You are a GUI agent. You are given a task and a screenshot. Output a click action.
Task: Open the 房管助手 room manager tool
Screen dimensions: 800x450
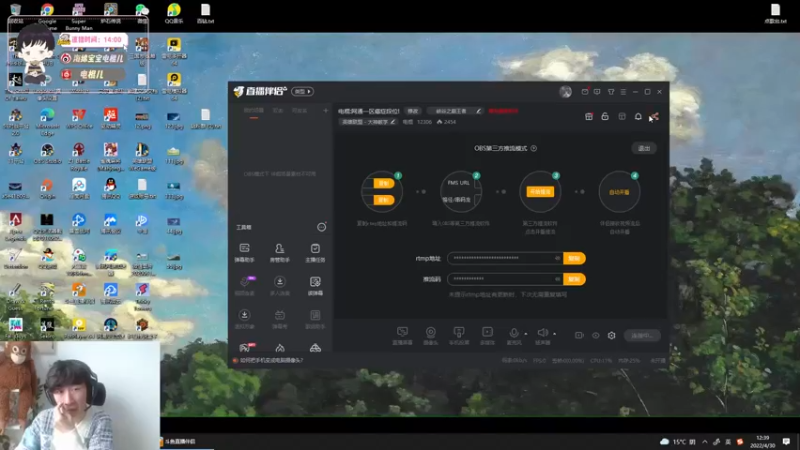280,253
